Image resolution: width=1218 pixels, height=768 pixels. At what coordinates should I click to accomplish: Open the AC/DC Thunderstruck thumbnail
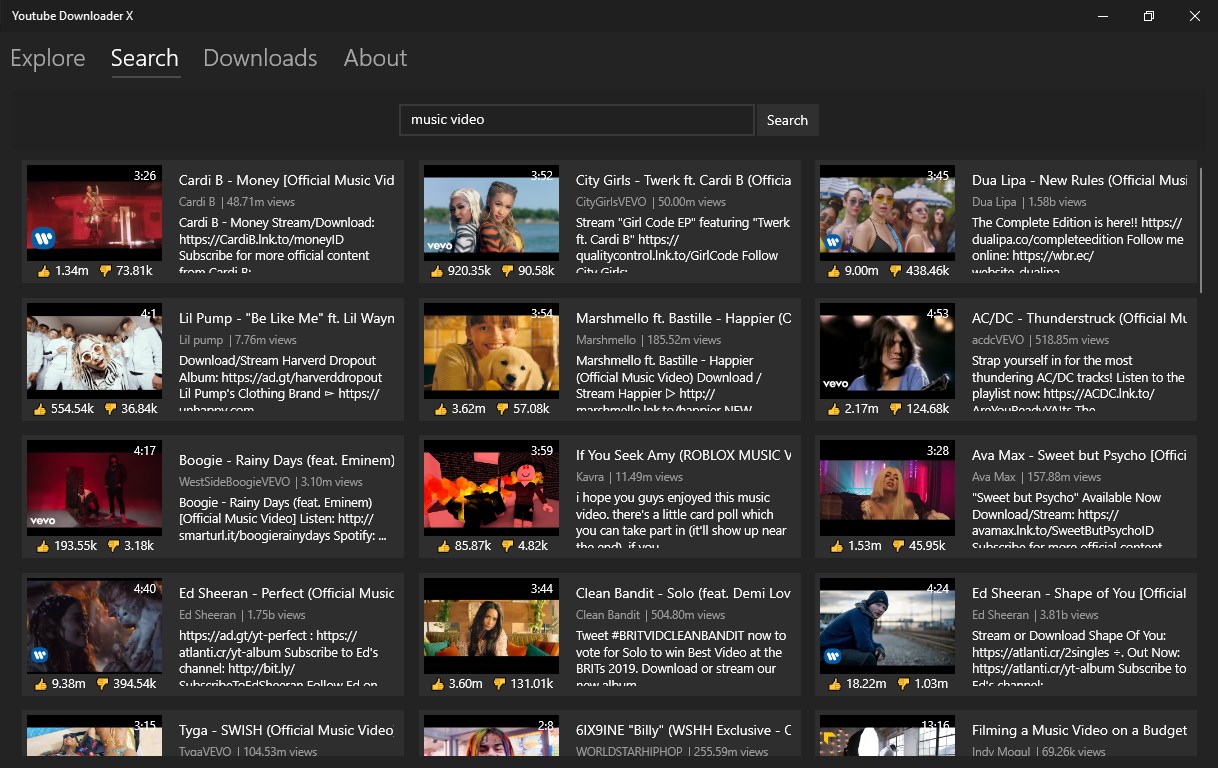[887, 350]
